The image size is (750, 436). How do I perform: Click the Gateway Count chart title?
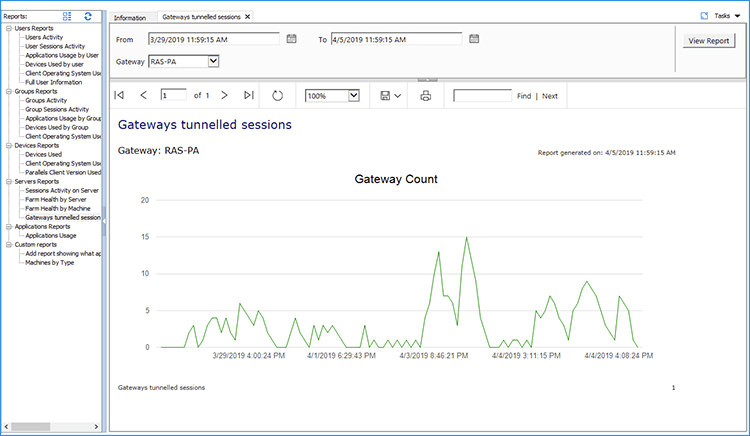[396, 179]
